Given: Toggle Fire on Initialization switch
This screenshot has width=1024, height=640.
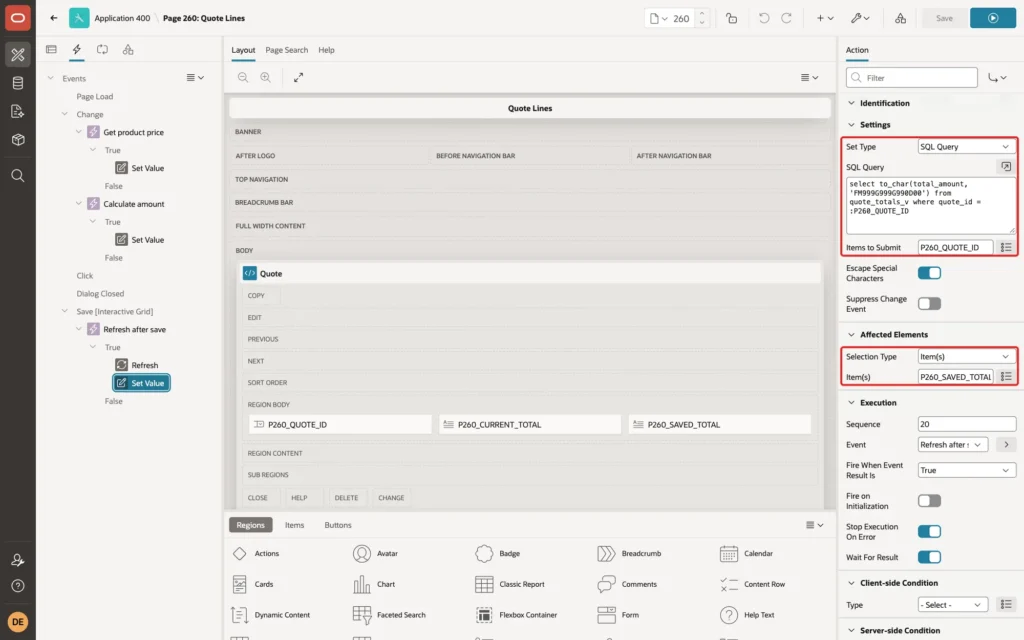Looking at the screenshot, I should [x=929, y=501].
